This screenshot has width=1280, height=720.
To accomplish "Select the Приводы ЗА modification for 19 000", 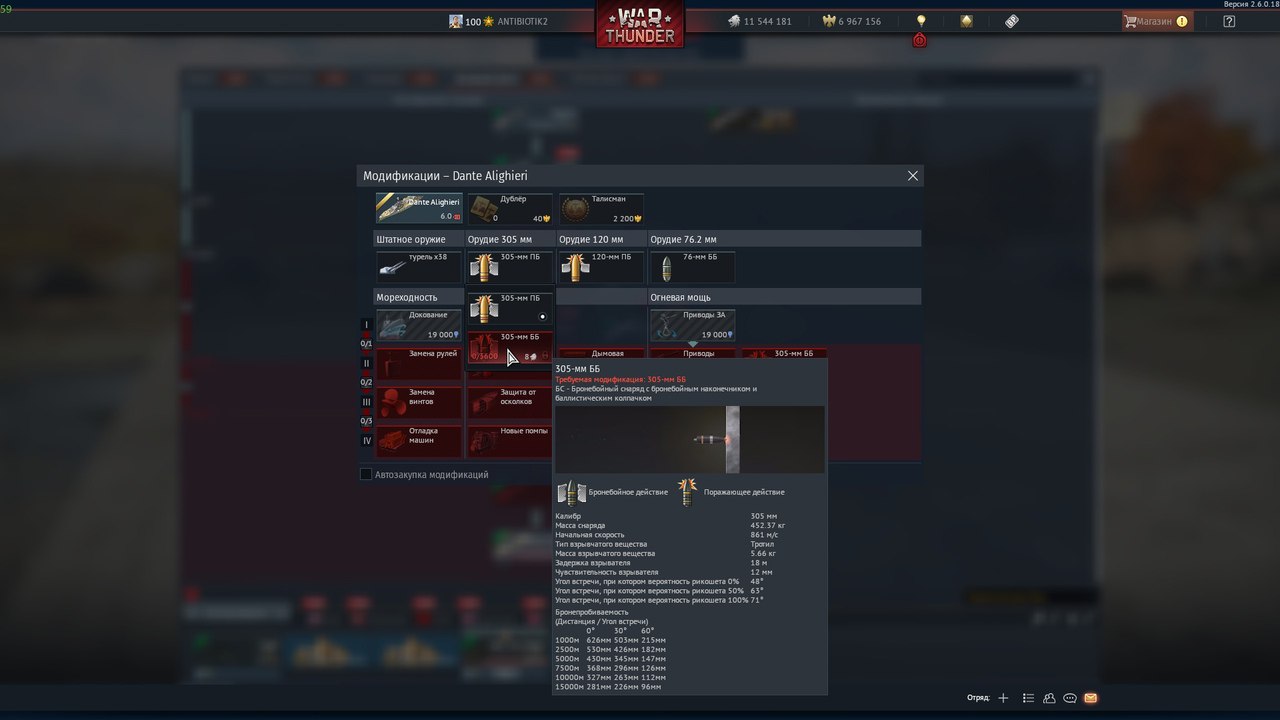I will (692, 325).
